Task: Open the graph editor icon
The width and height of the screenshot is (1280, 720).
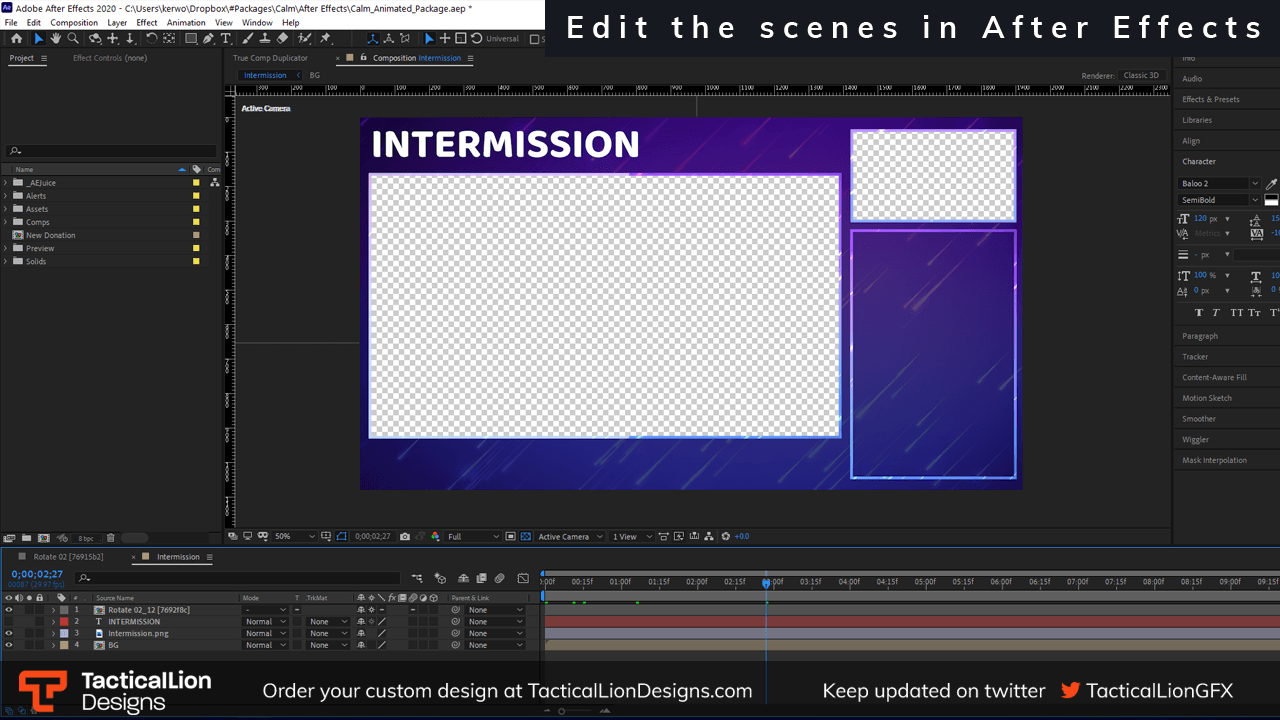Action: pos(523,578)
